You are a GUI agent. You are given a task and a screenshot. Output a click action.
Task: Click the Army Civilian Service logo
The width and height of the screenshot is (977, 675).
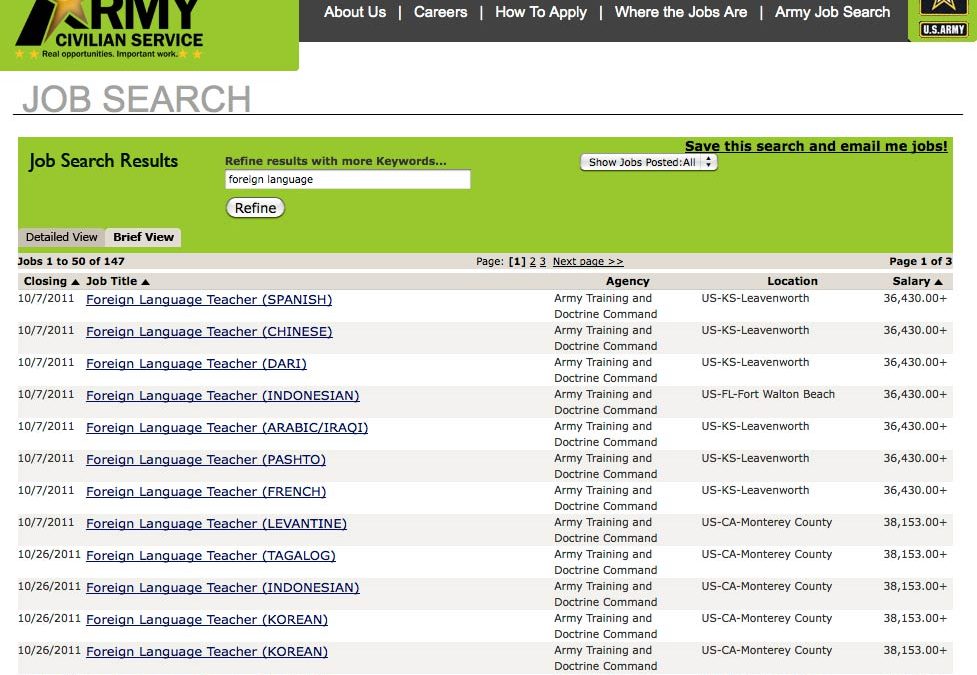click(110, 30)
